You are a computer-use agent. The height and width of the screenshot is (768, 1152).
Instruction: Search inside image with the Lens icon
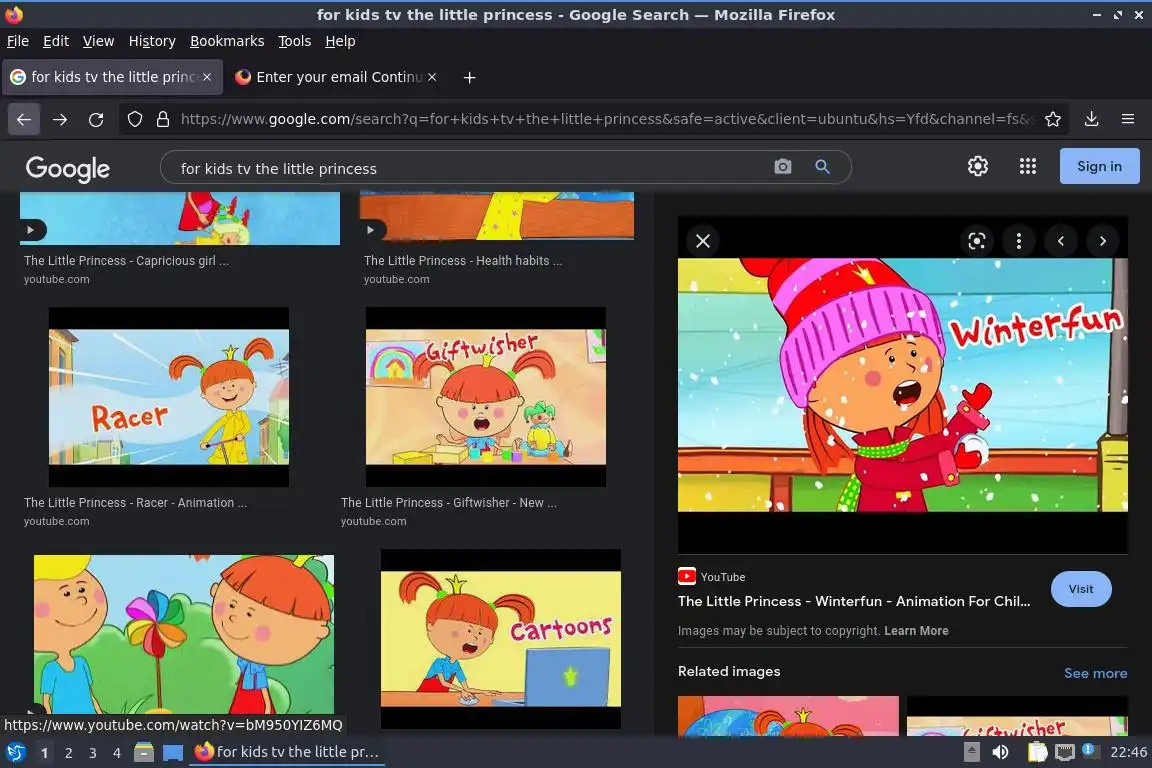point(976,241)
